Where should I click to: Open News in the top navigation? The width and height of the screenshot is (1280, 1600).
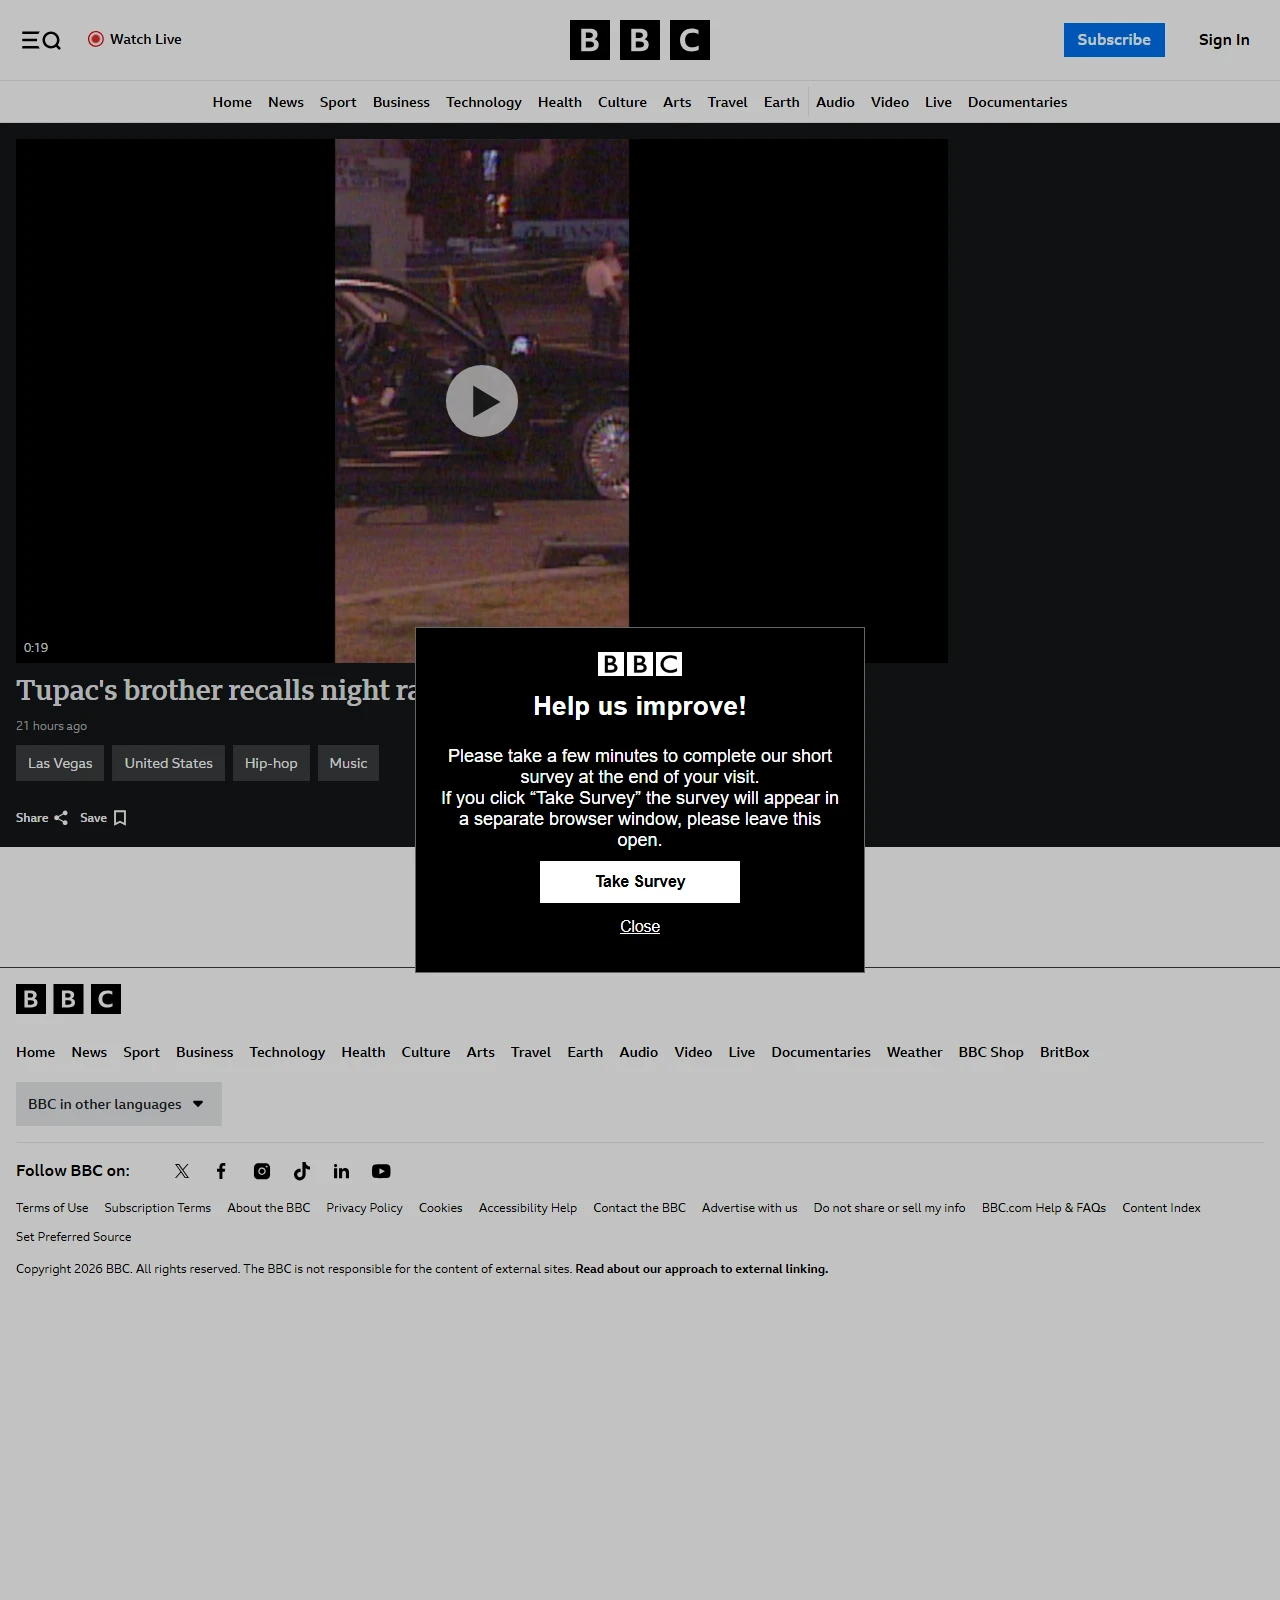coord(286,102)
